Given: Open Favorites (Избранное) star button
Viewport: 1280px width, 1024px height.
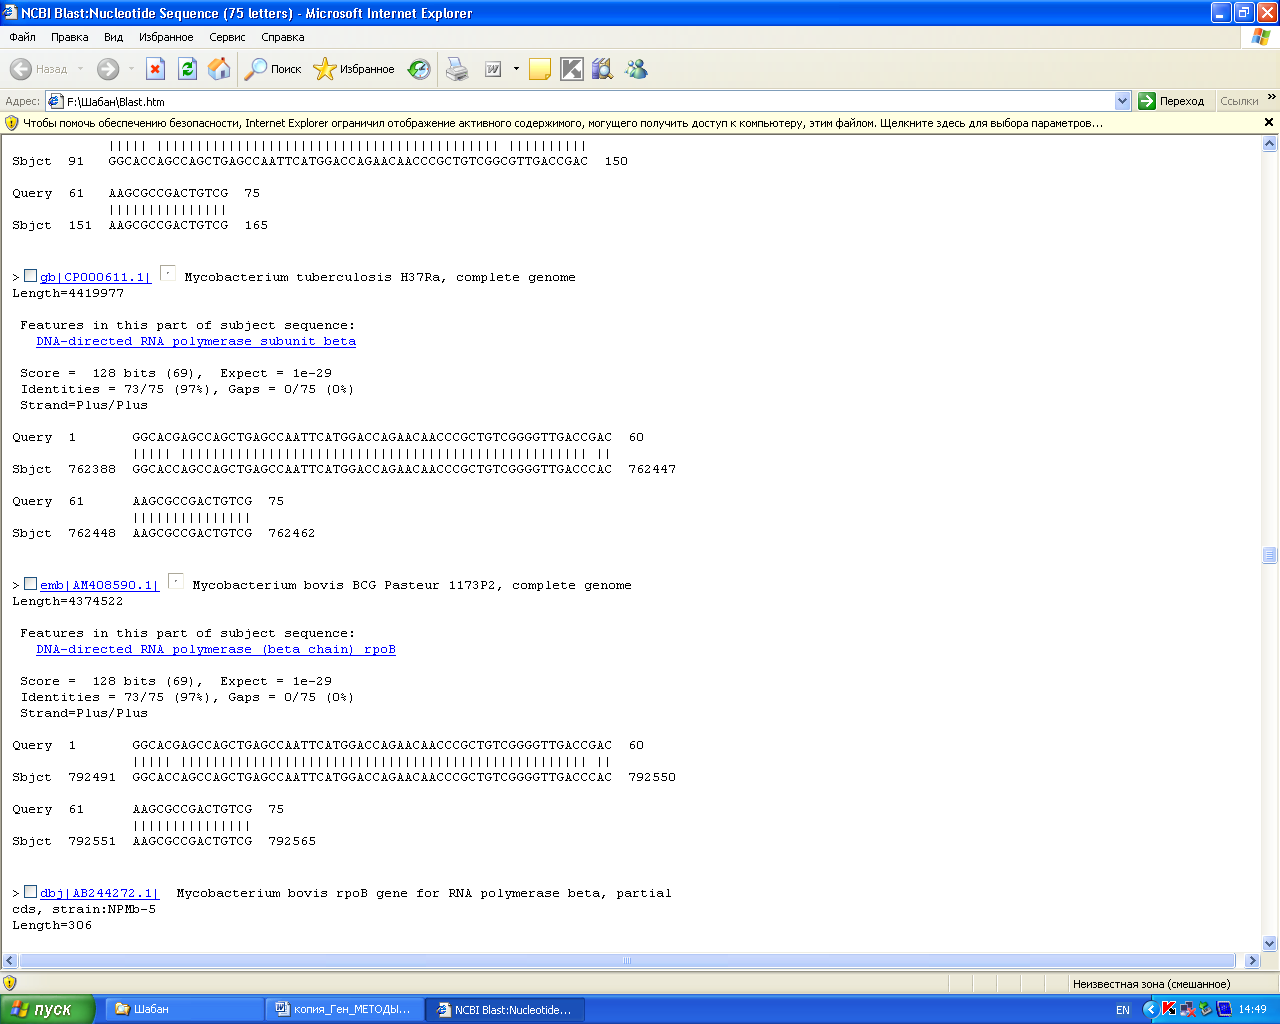Looking at the screenshot, I should click(x=354, y=69).
